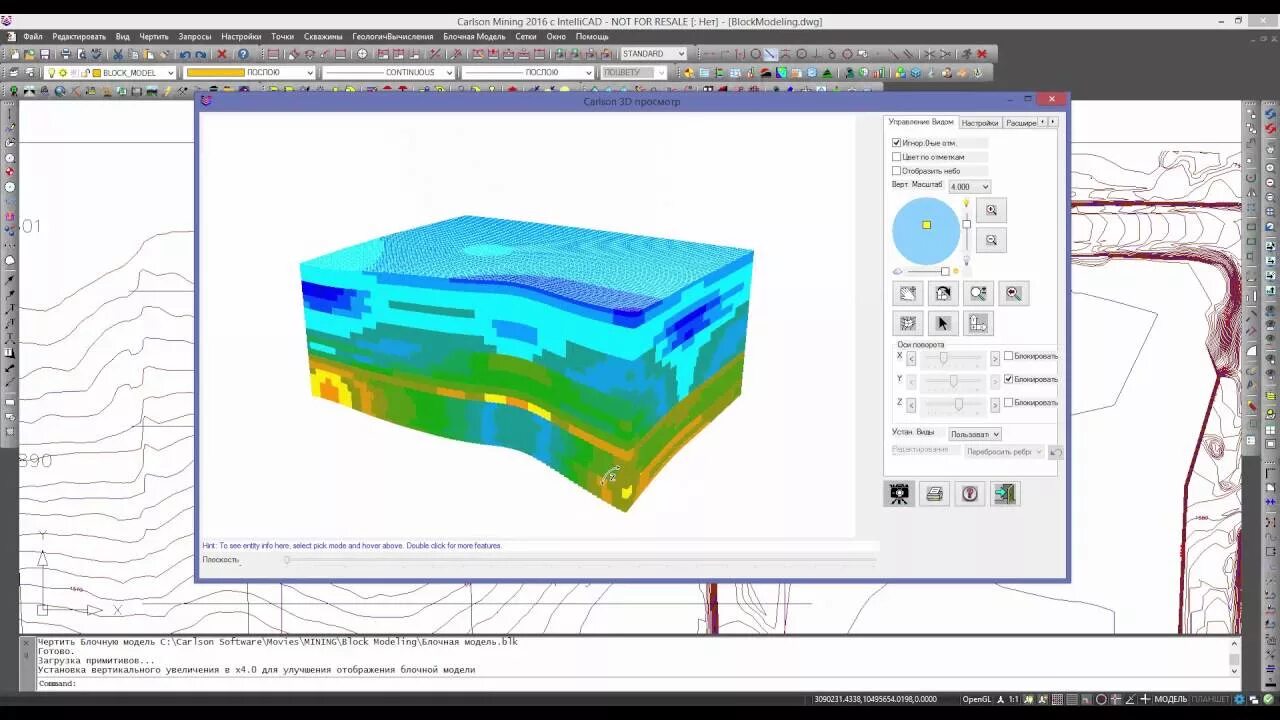1280x720 pixels.
Task: Click the Open folder icon in main toolbar
Action: coord(30,54)
